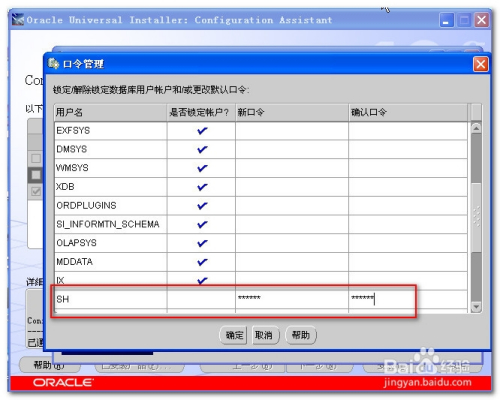Click the vertical scrollbar thumb
Image resolution: width=500 pixels, height=400 pixels.
click(476, 217)
